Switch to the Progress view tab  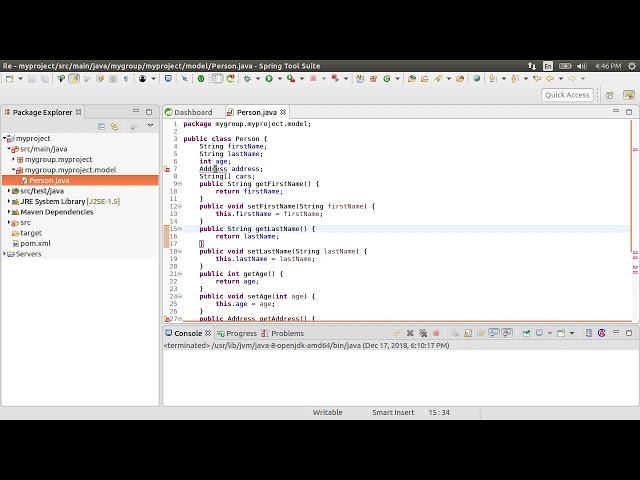coord(237,333)
